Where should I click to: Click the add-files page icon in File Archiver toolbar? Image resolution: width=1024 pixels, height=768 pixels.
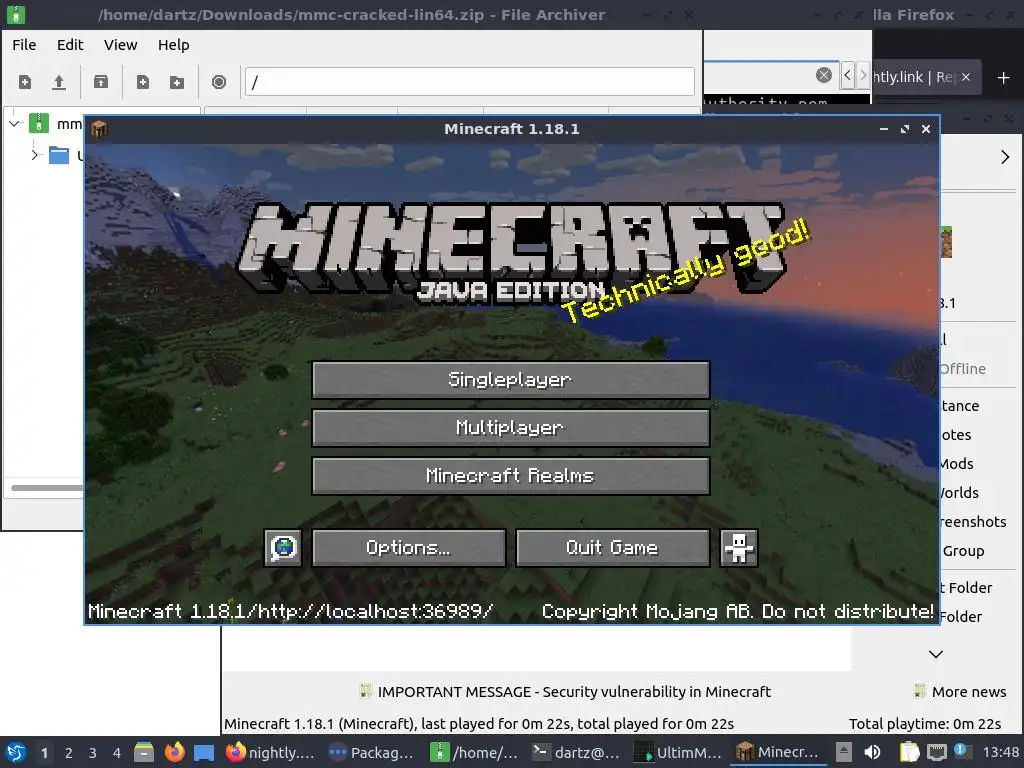coord(142,82)
